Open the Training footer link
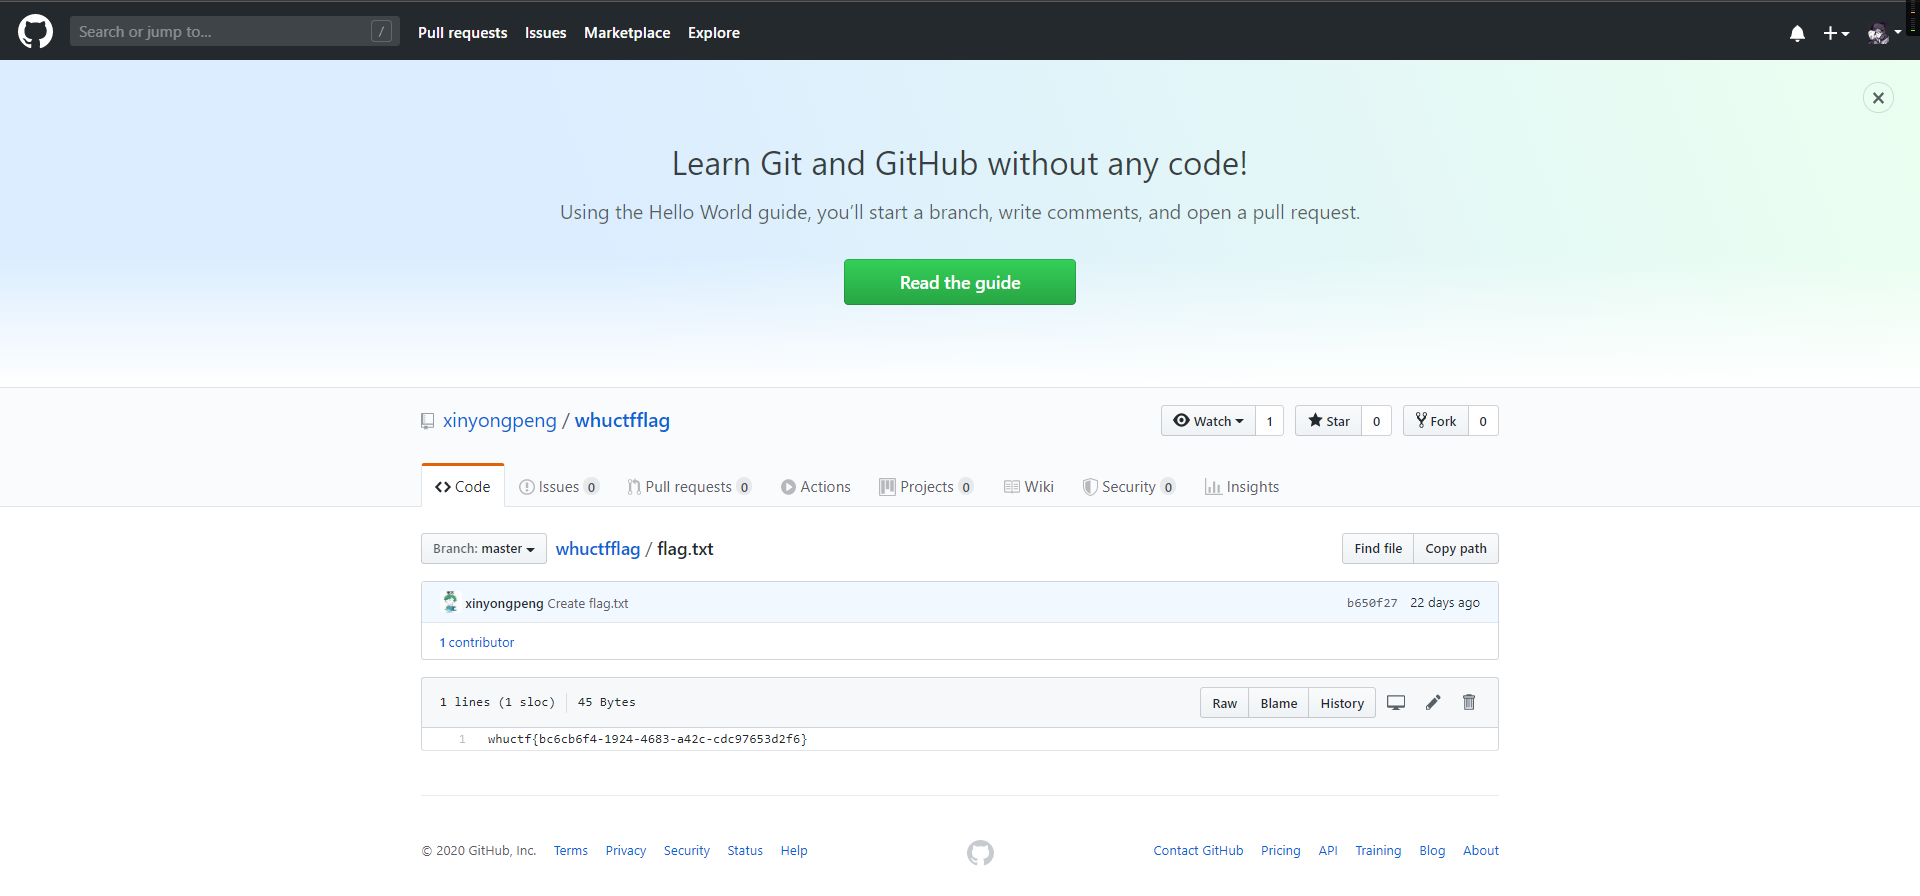 (x=1378, y=851)
